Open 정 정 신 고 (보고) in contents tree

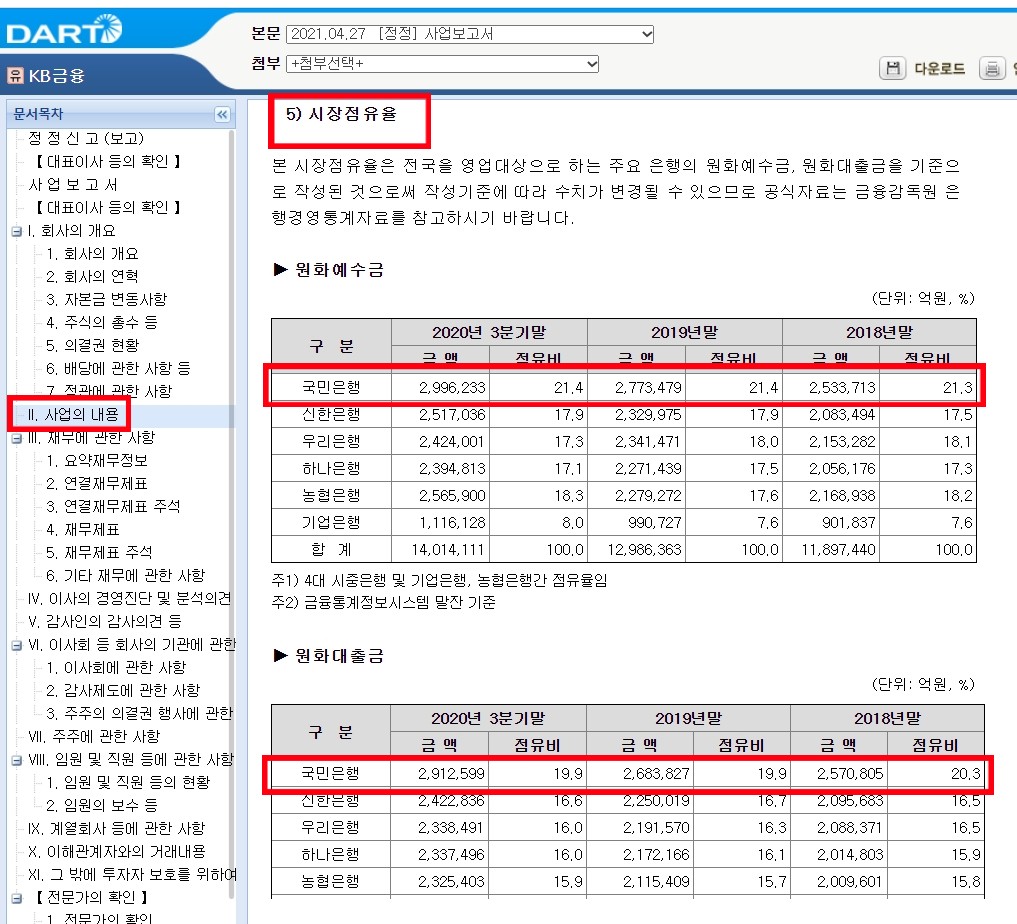point(86,138)
